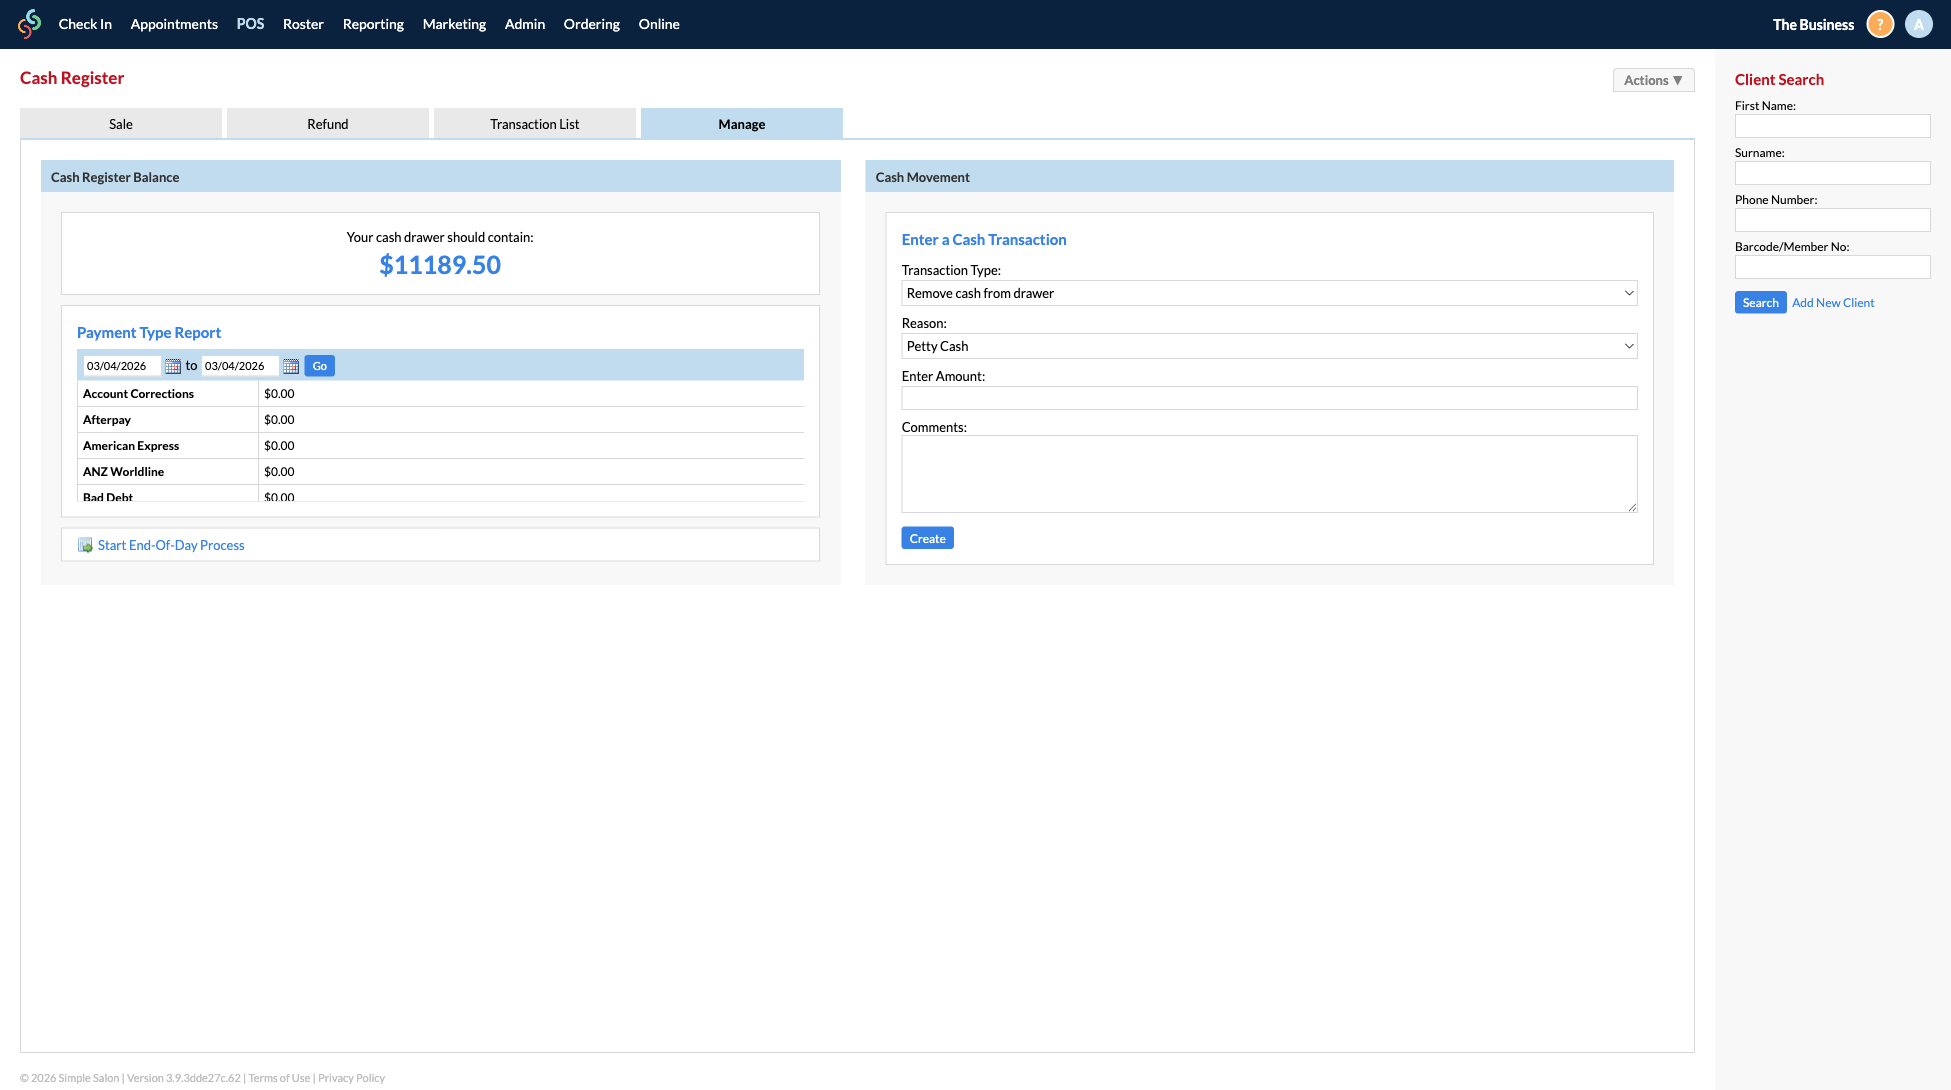Click the Enter Amount field
This screenshot has height=1090, width=1951.
click(1268, 397)
